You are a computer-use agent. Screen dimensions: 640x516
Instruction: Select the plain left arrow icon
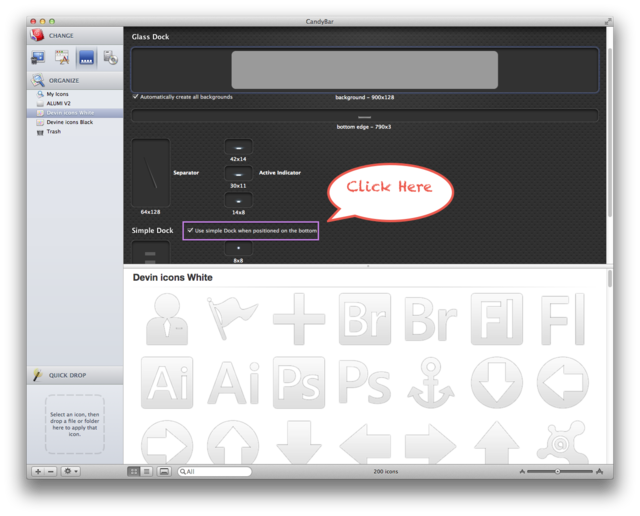click(x=365, y=444)
